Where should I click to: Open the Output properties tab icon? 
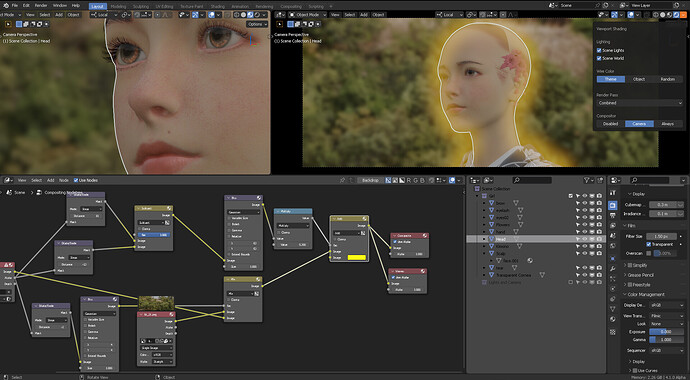(x=613, y=215)
